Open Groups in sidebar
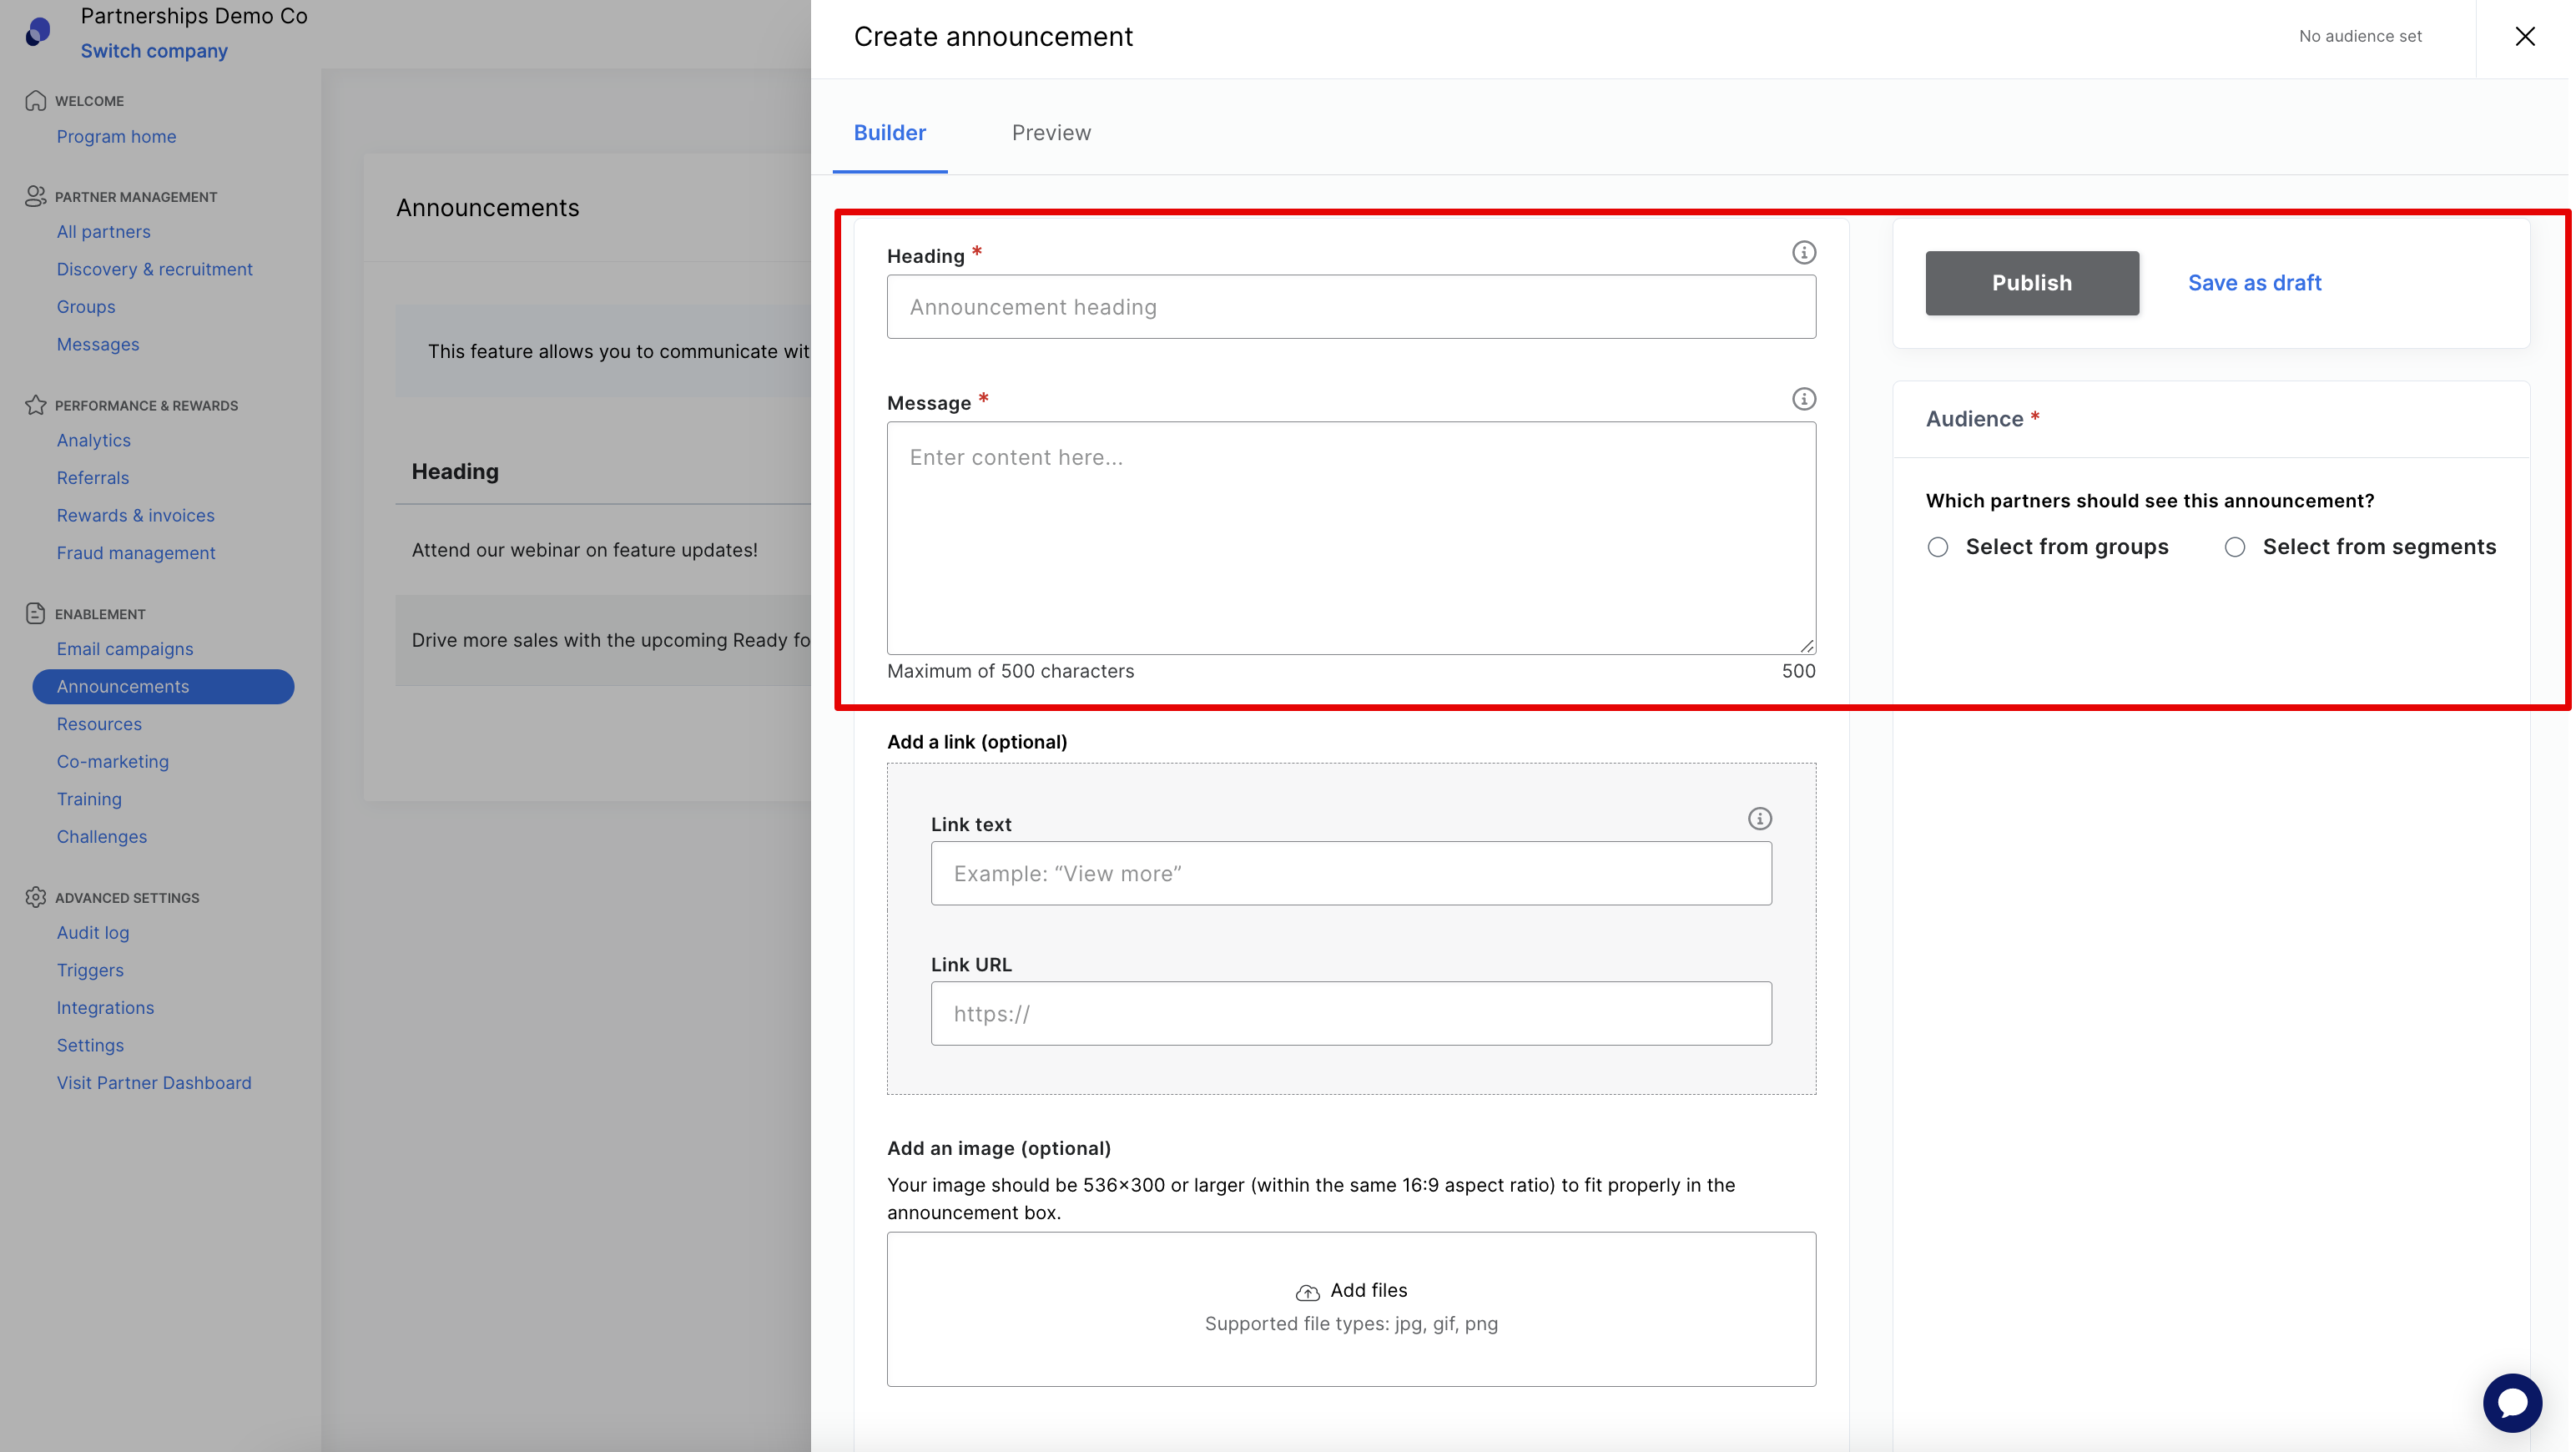 (86, 306)
